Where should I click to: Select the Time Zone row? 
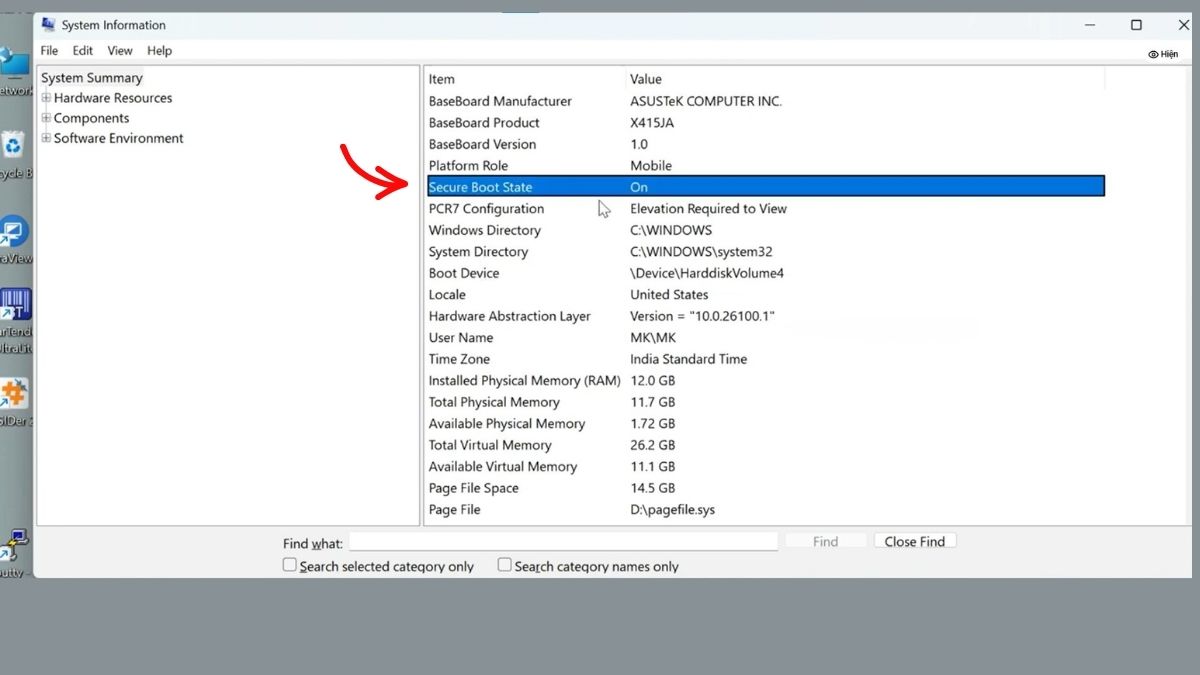tap(765, 359)
